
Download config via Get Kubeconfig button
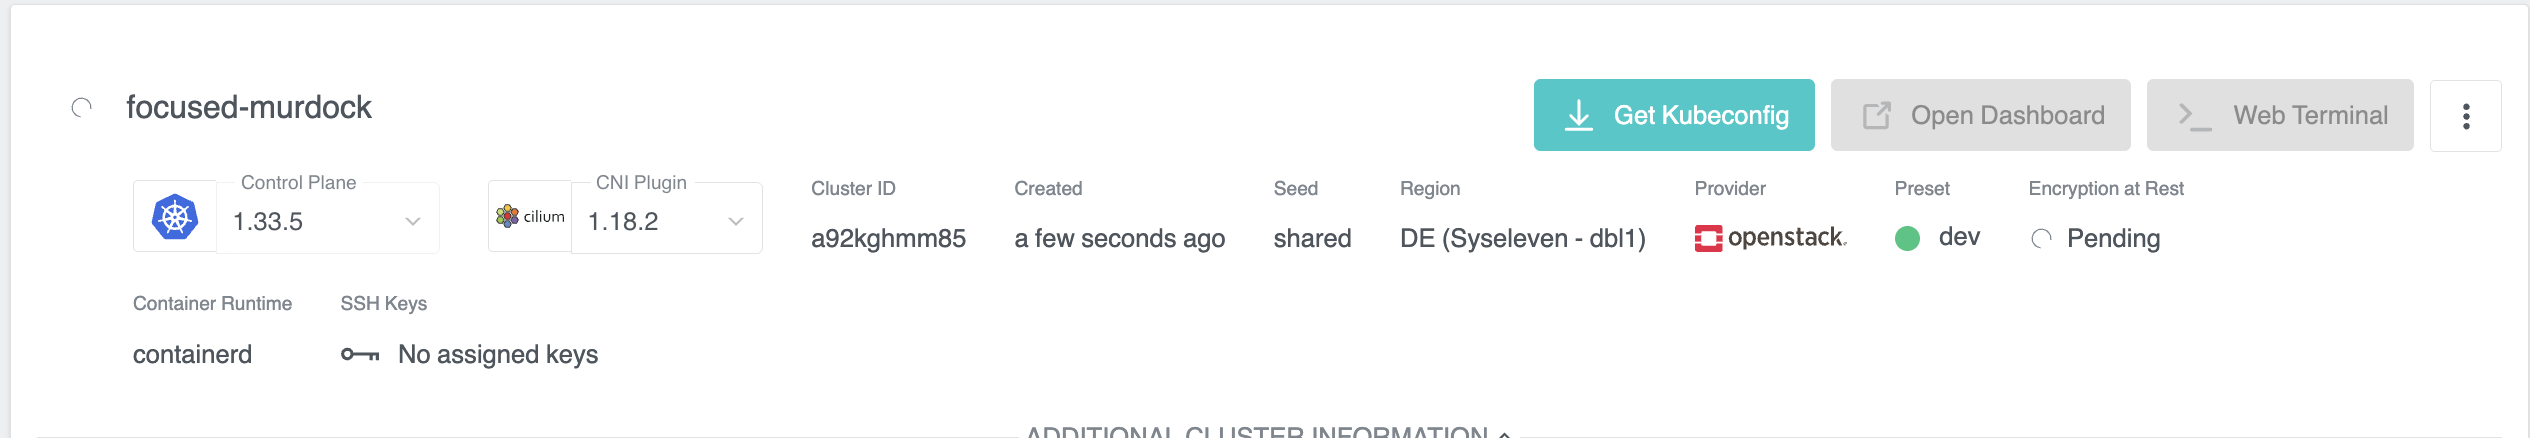[1674, 116]
